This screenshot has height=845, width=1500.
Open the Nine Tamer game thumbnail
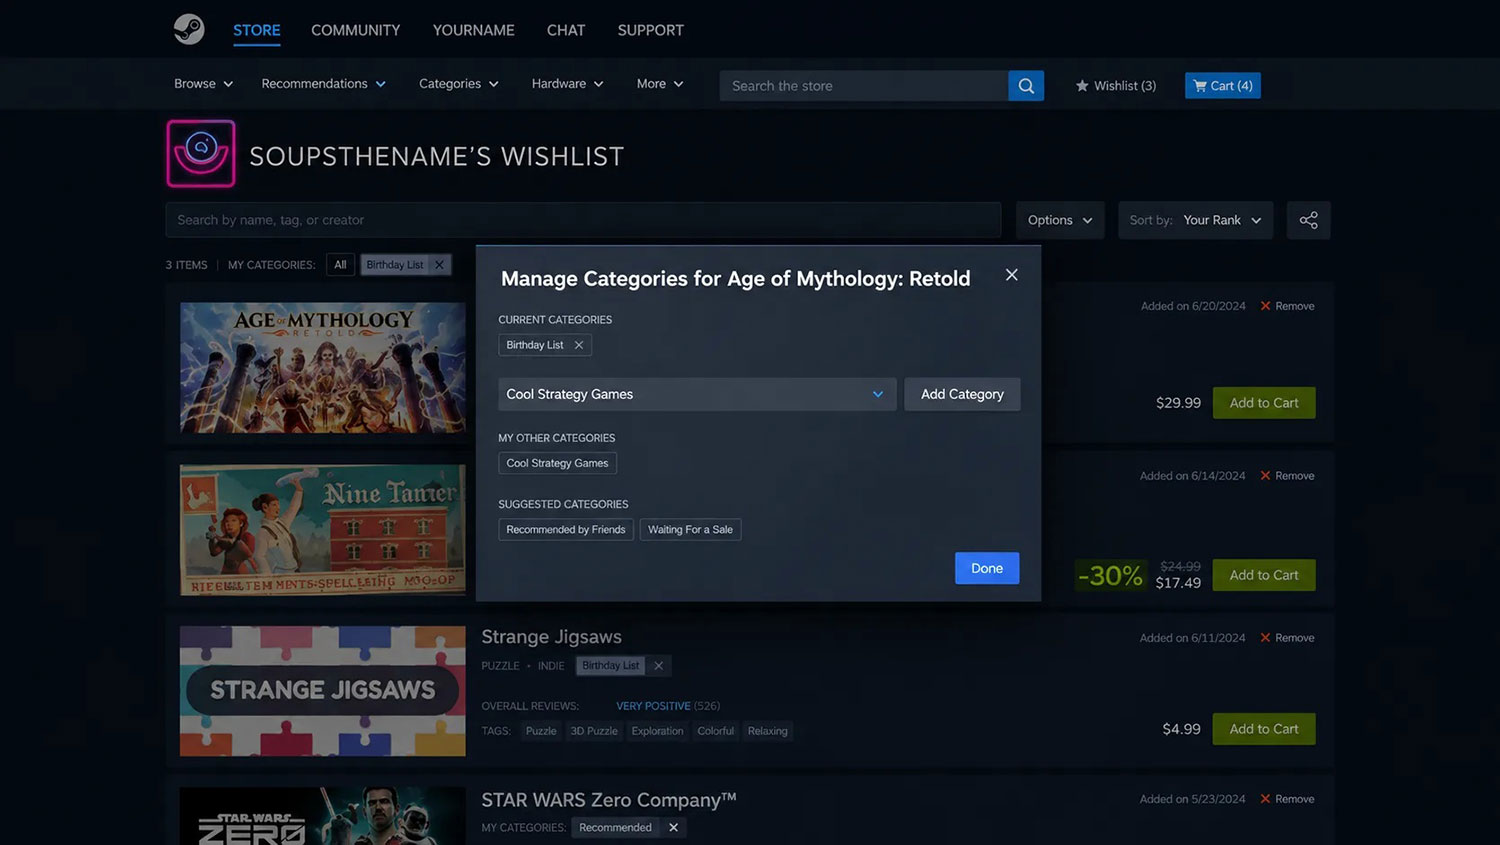322,529
